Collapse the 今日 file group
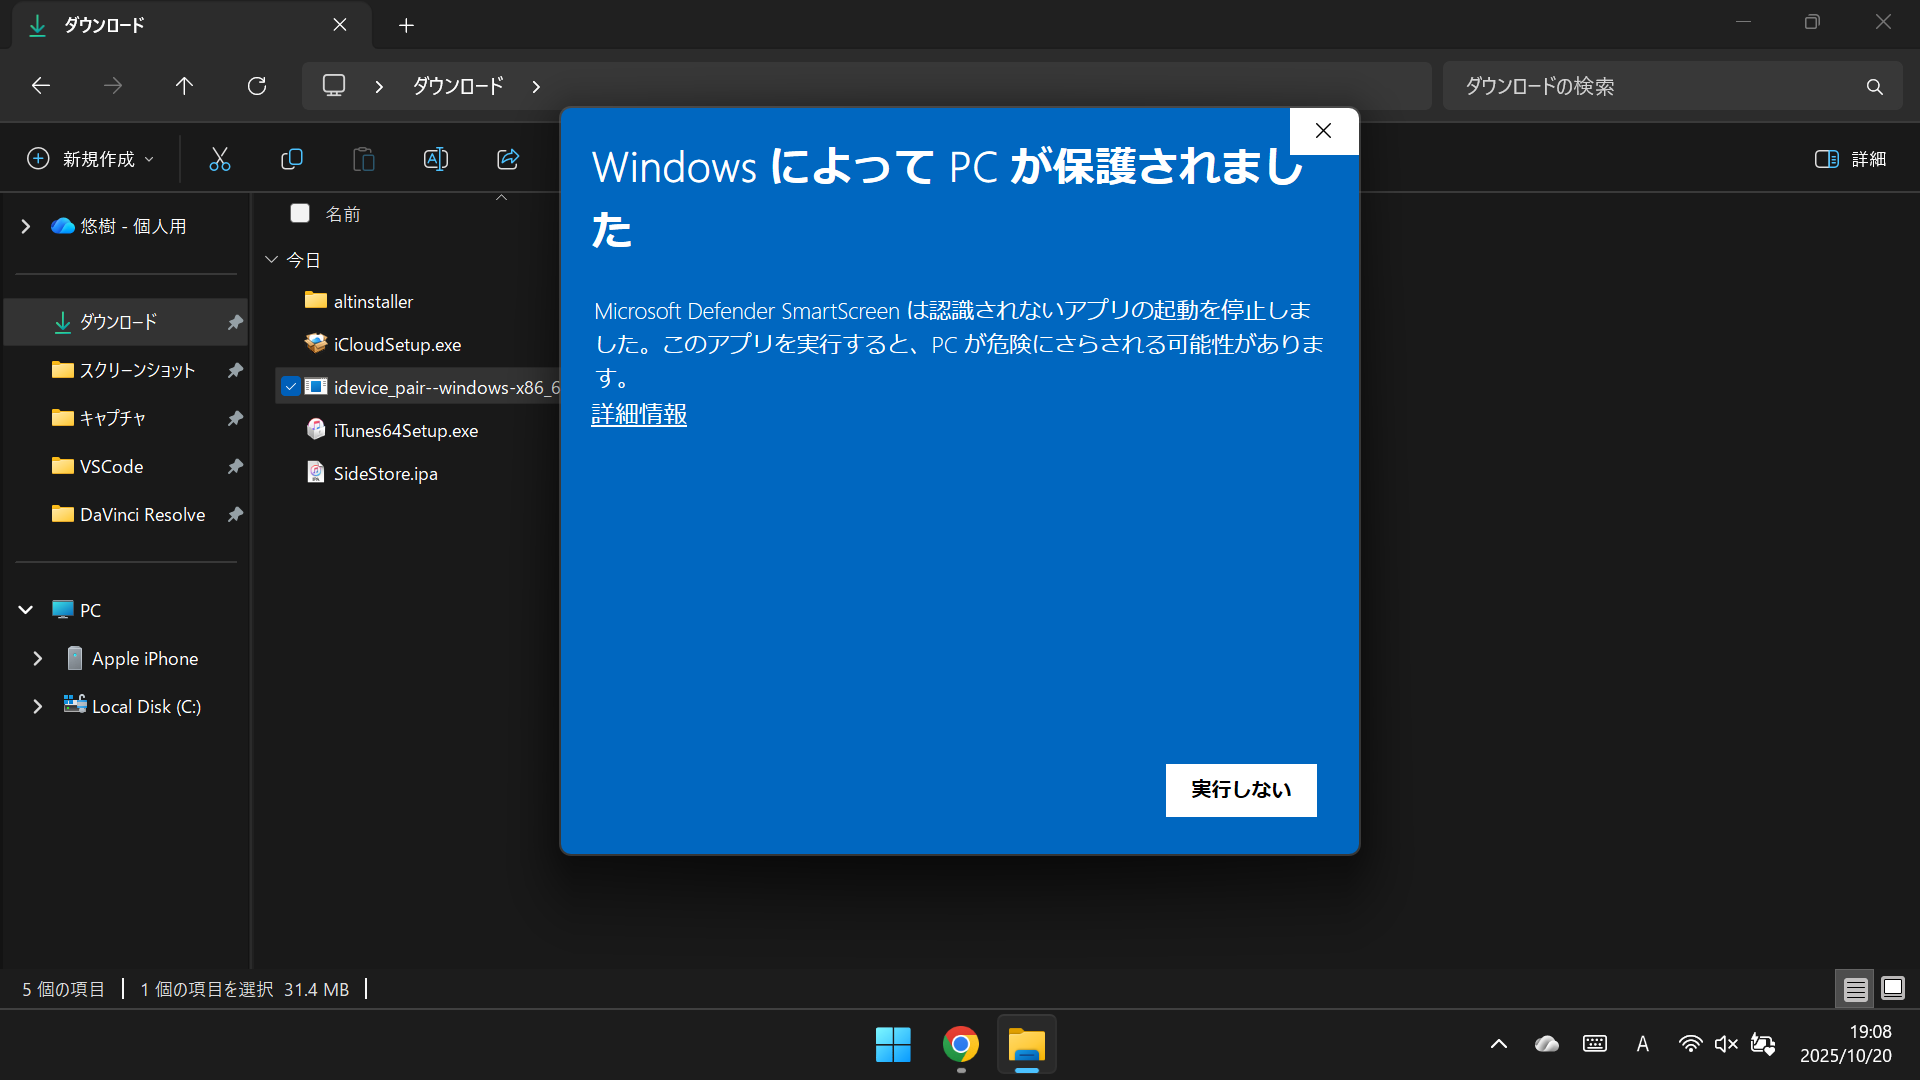The width and height of the screenshot is (1920, 1080). pos(271,259)
